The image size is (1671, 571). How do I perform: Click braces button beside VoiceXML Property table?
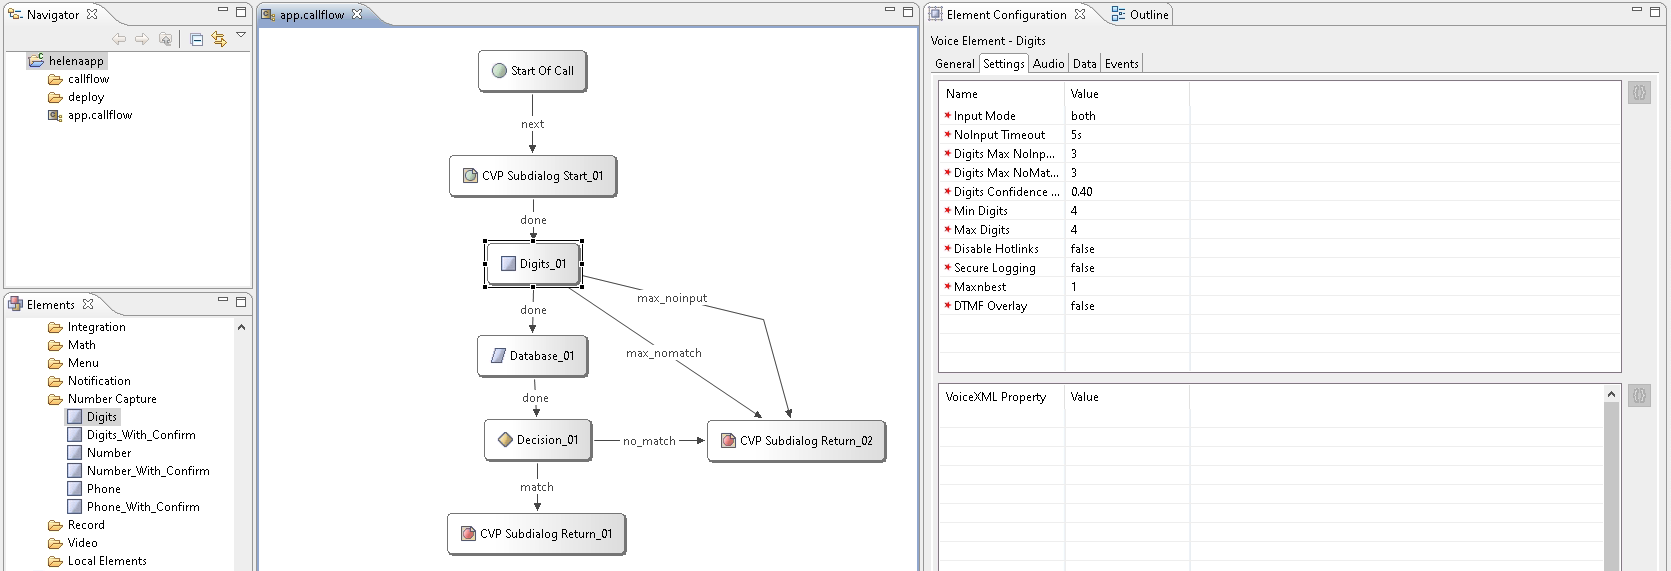pyautogui.click(x=1639, y=396)
